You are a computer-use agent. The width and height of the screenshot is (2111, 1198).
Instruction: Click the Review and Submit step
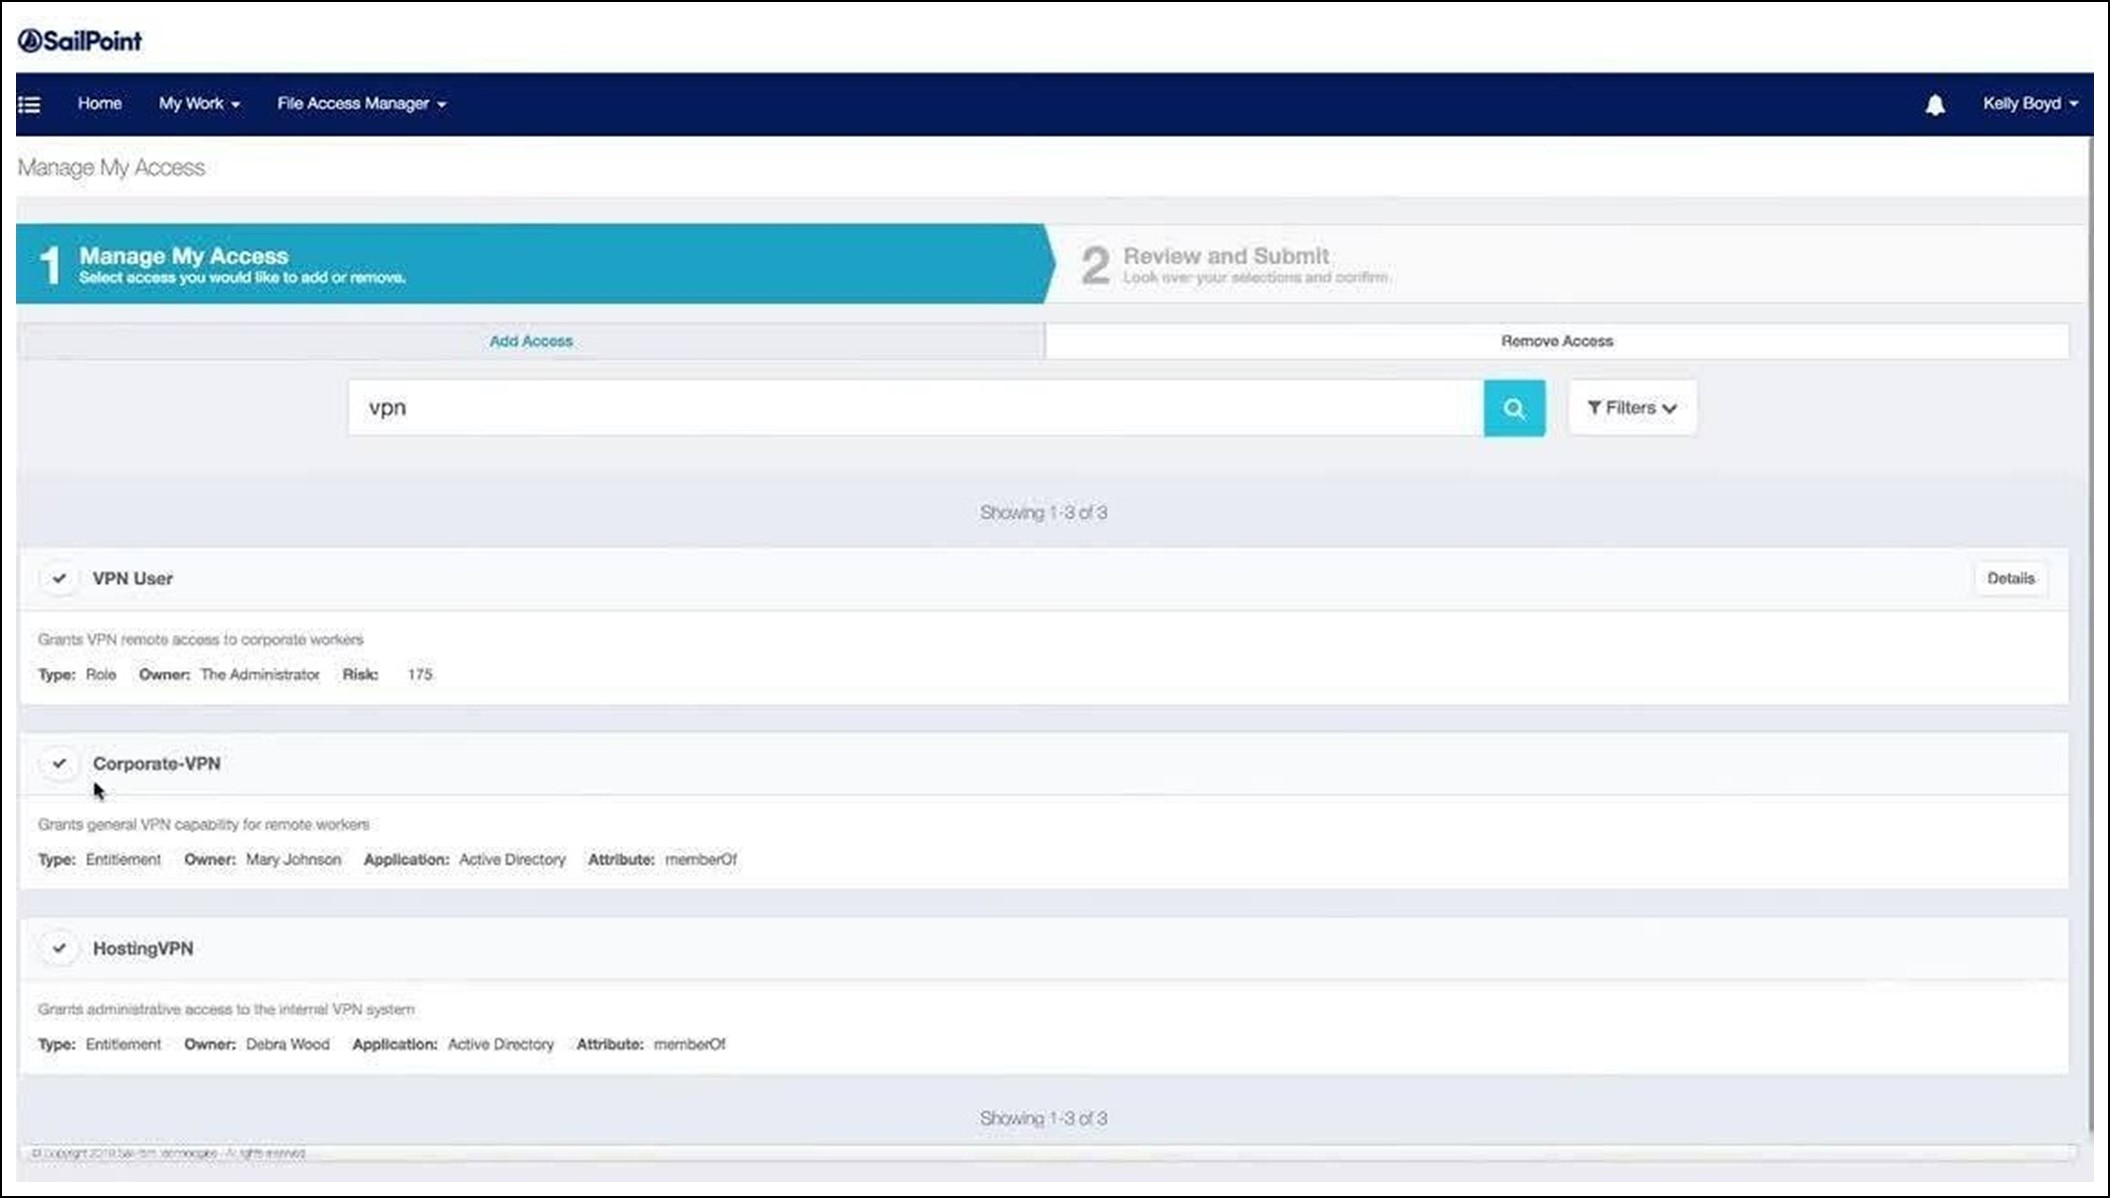click(x=1226, y=257)
